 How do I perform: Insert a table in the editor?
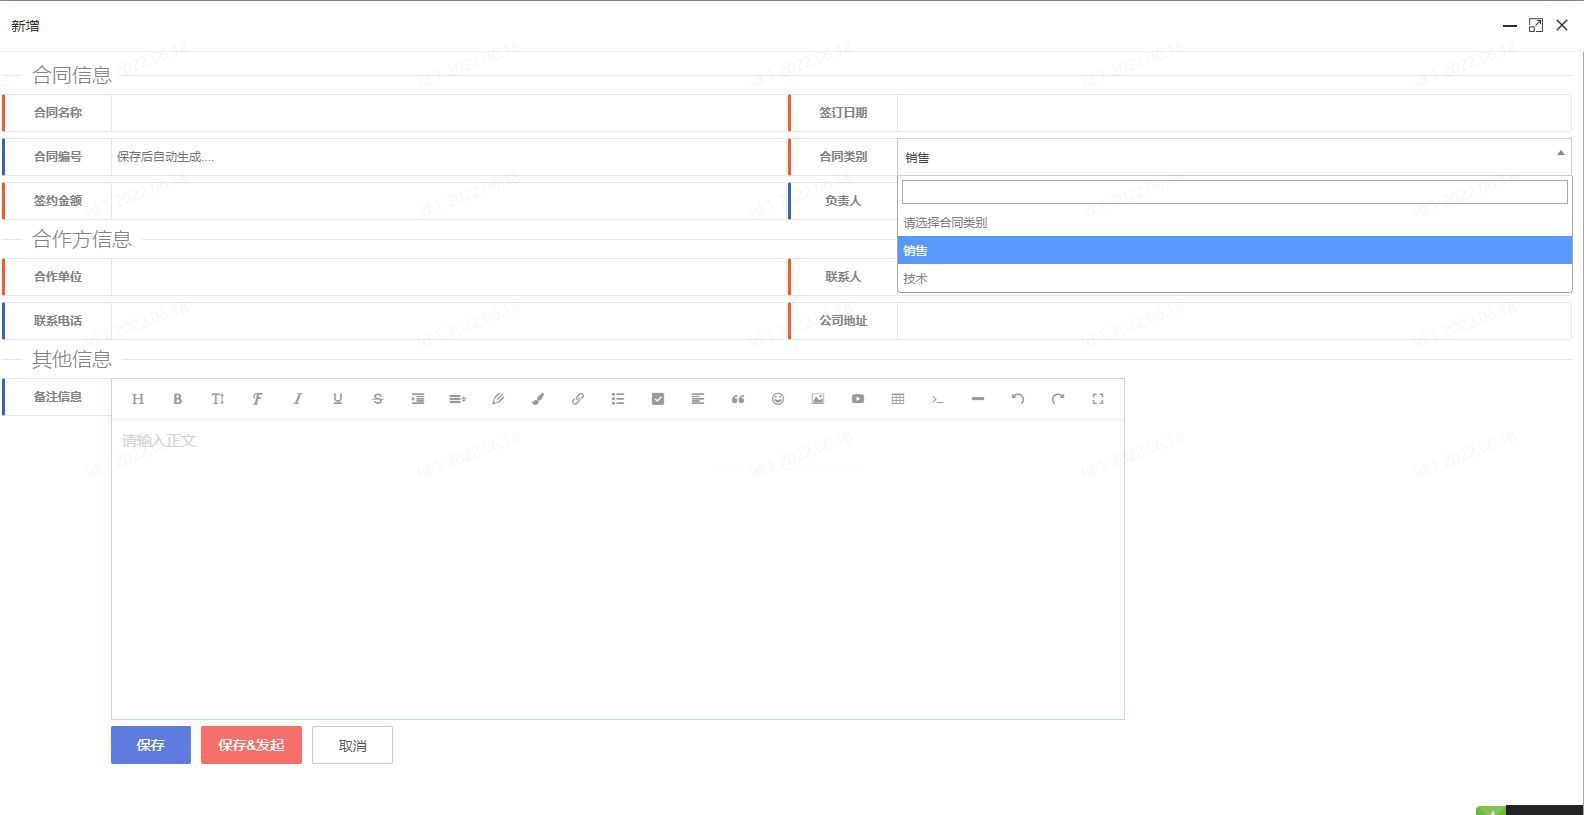click(x=898, y=399)
